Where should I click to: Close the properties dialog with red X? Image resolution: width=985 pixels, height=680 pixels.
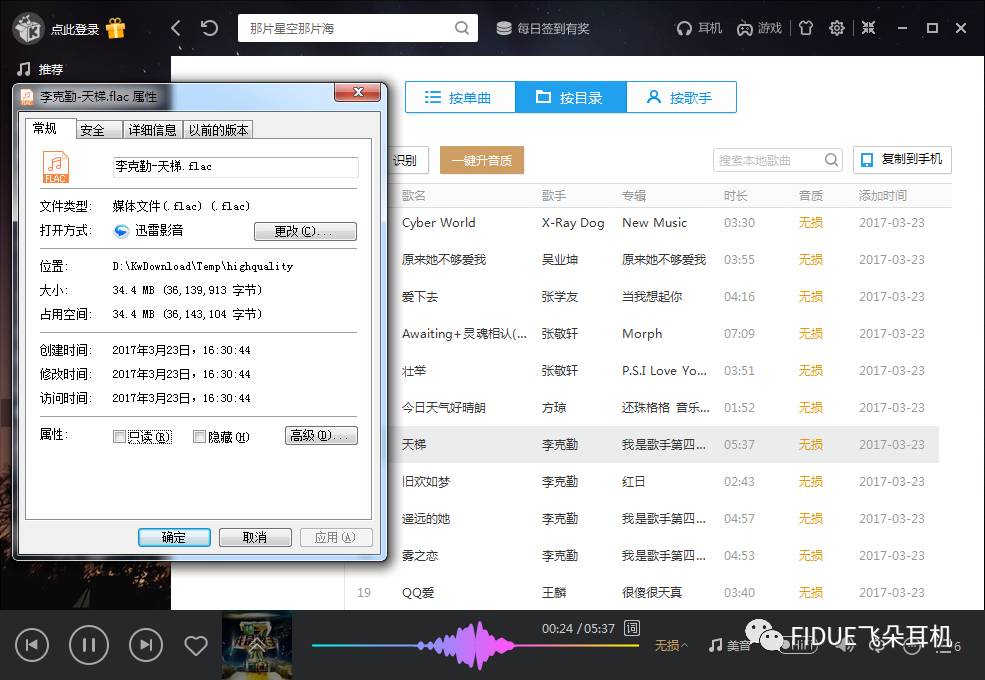pyautogui.click(x=357, y=92)
